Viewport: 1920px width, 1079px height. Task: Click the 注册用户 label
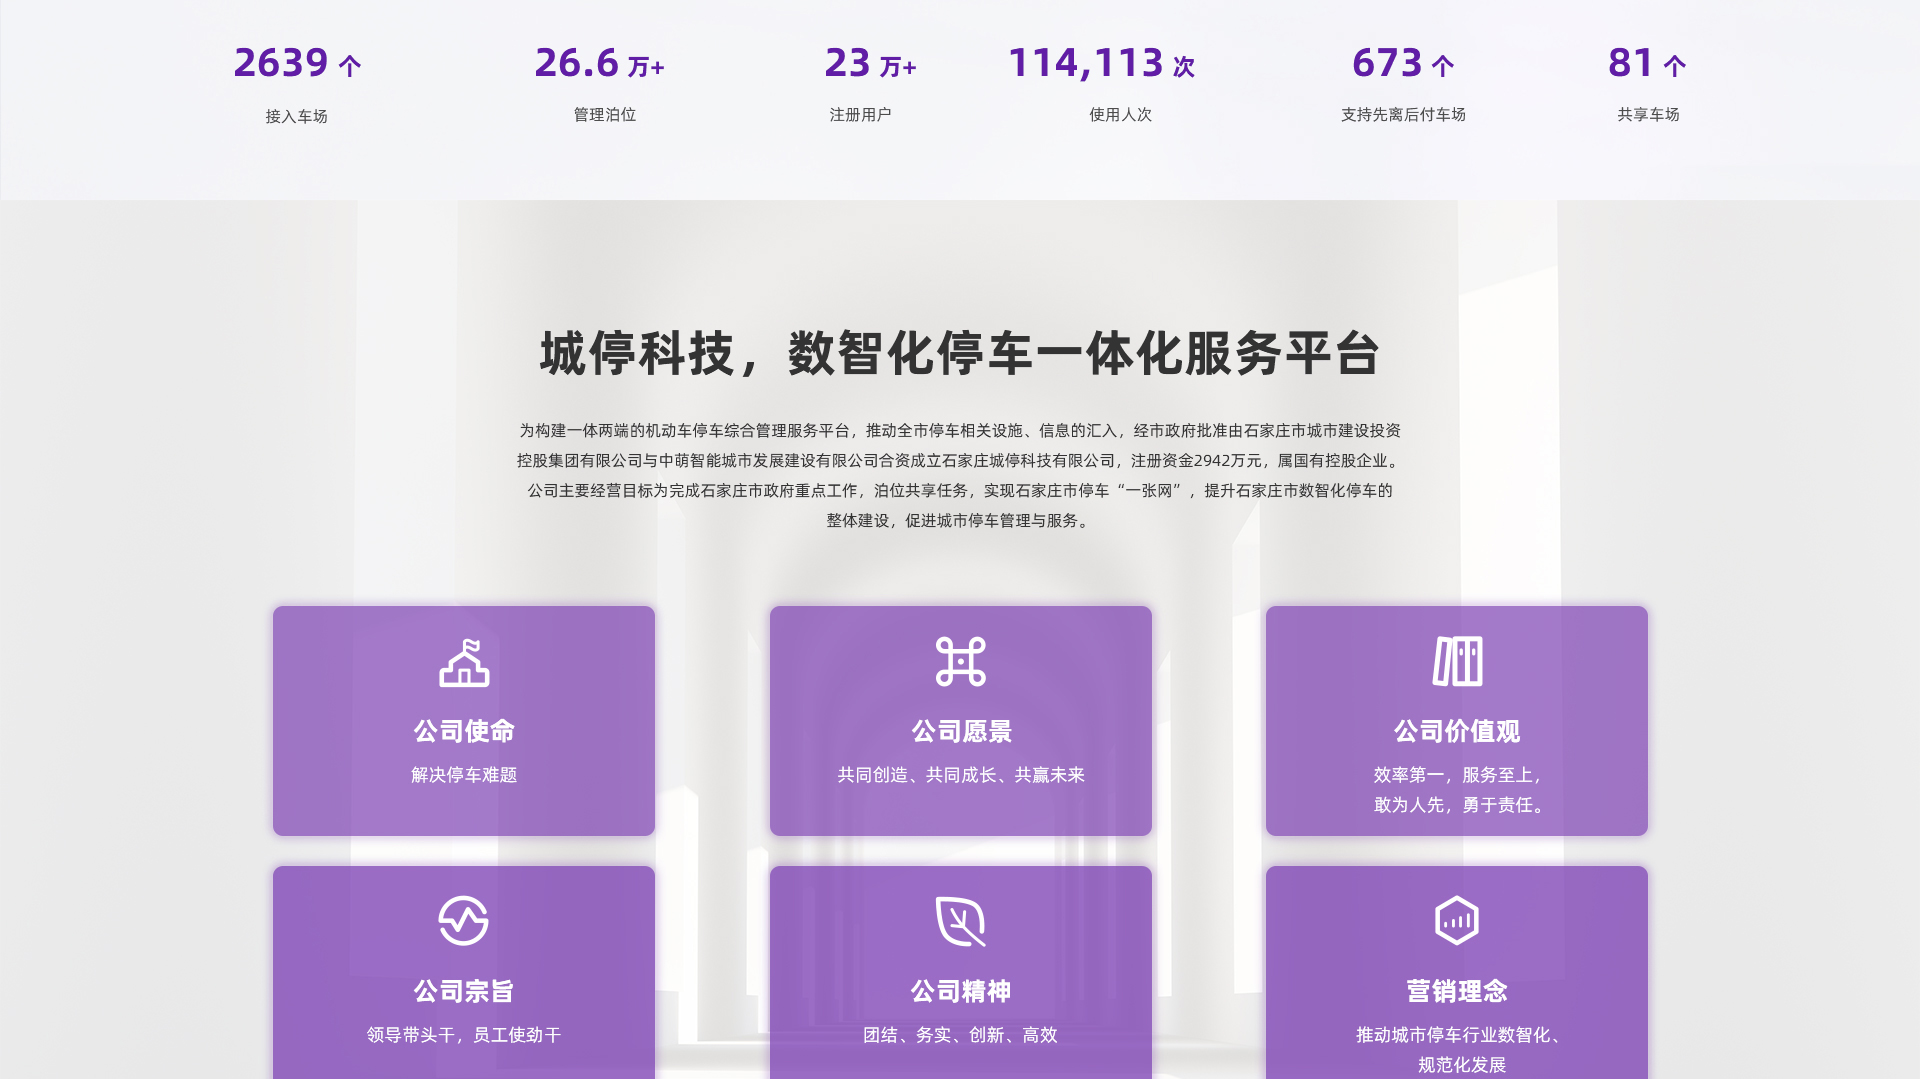pyautogui.click(x=860, y=115)
